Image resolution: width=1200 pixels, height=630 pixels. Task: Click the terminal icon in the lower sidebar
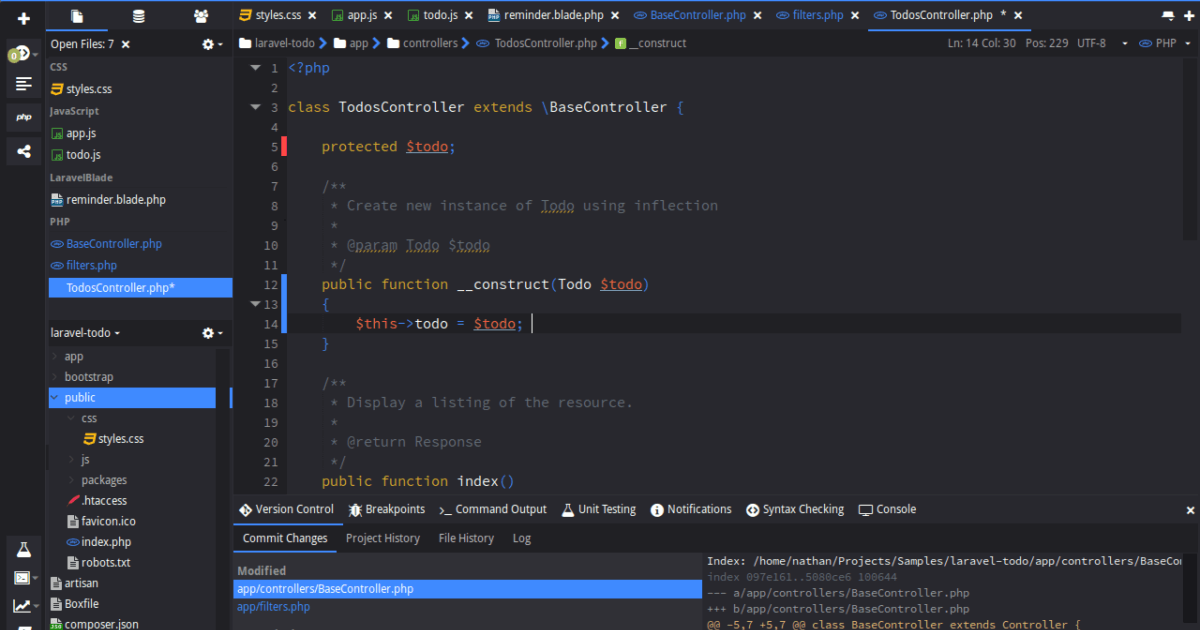click(24, 578)
